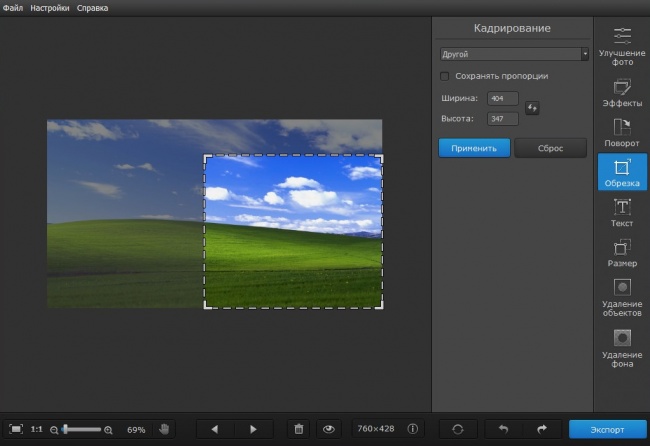Go to next image arrow
The height and width of the screenshot is (446, 650).
pos(253,429)
